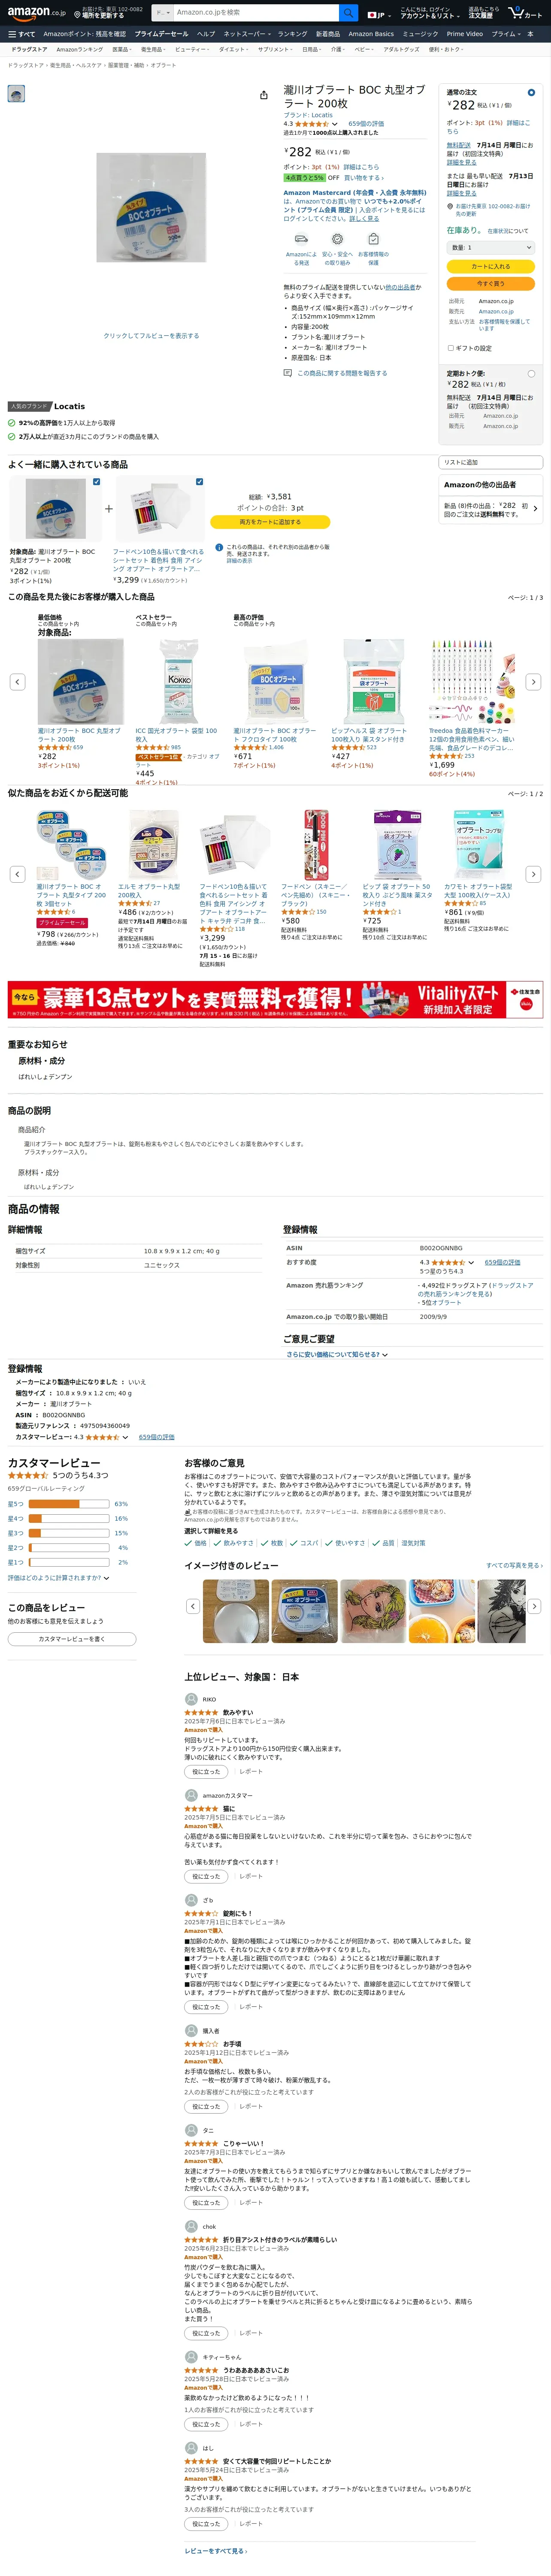The width and height of the screenshot is (551, 2576).
Task: Open すべての写真を見る link
Action: pos(514,1566)
